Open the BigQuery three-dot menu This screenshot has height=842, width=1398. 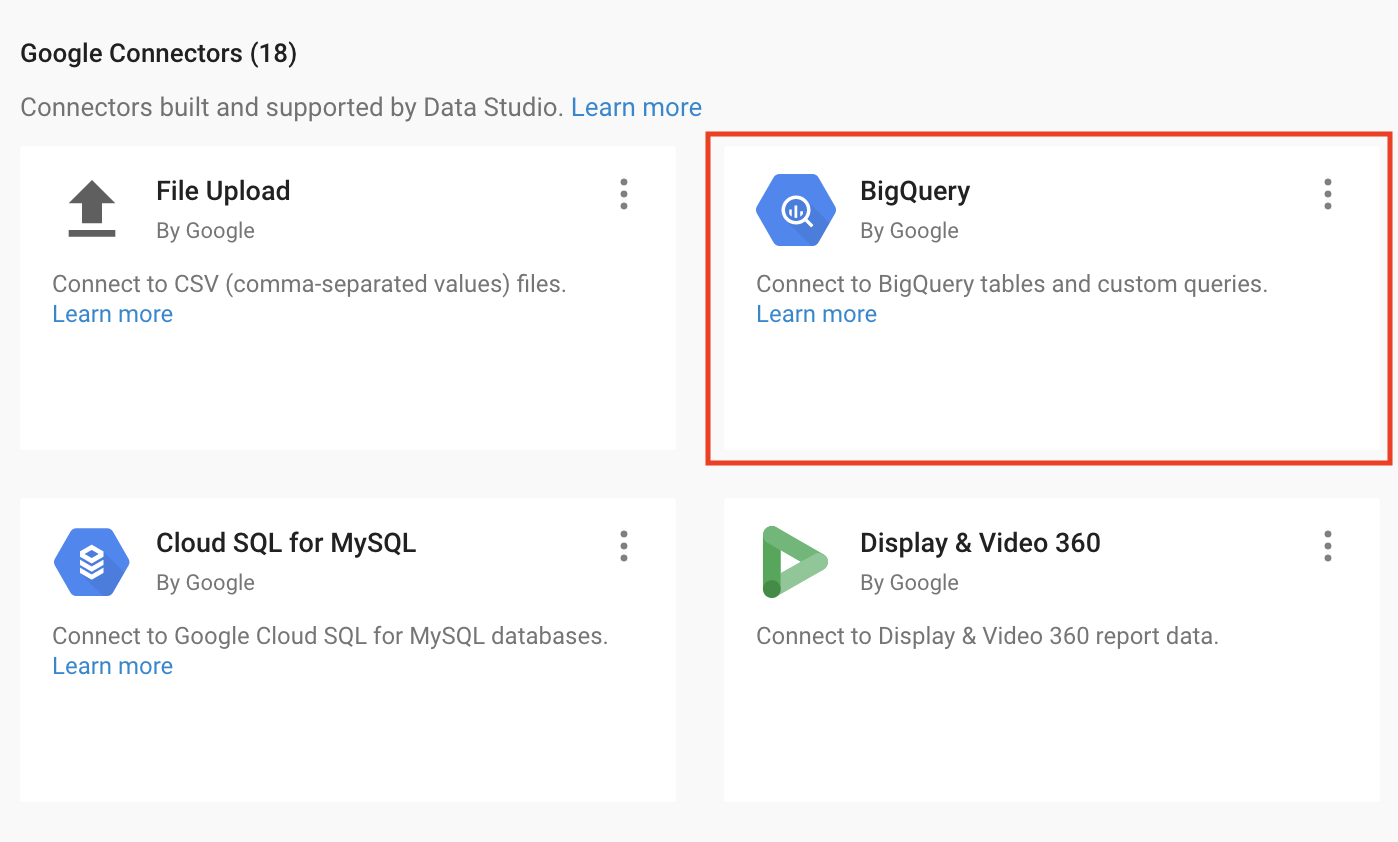1327,194
